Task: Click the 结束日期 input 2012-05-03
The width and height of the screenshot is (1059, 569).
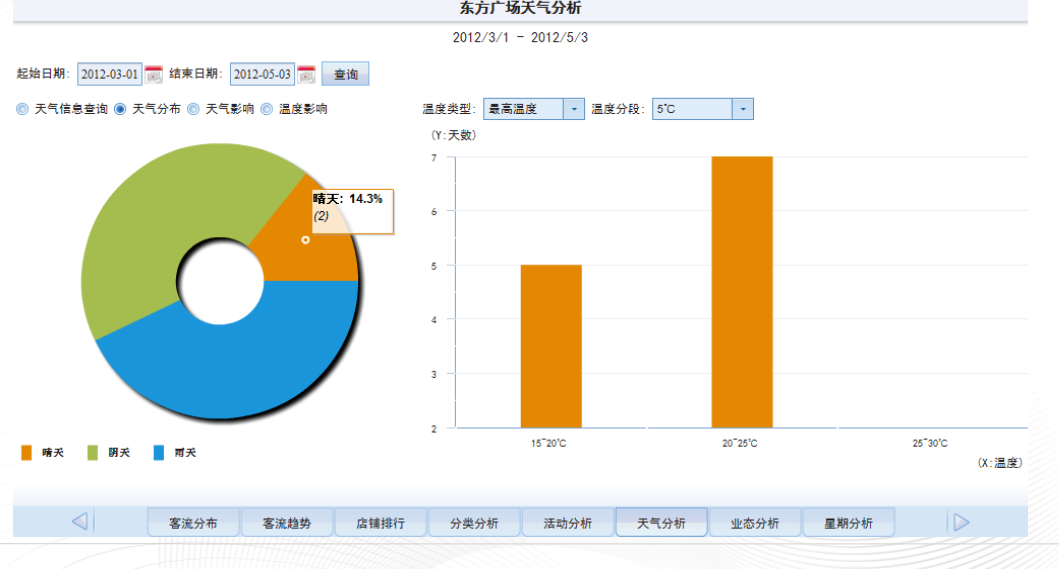Action: point(262,74)
